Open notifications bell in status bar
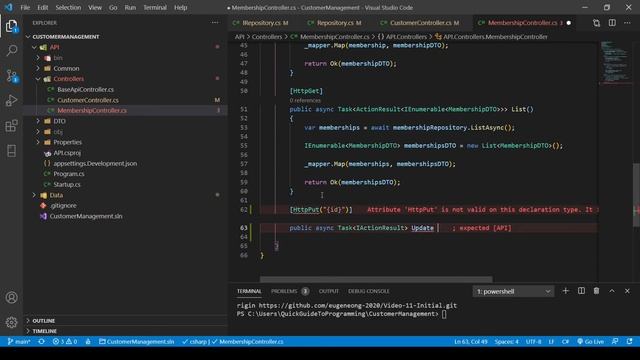The image size is (640, 360). (x=630, y=342)
